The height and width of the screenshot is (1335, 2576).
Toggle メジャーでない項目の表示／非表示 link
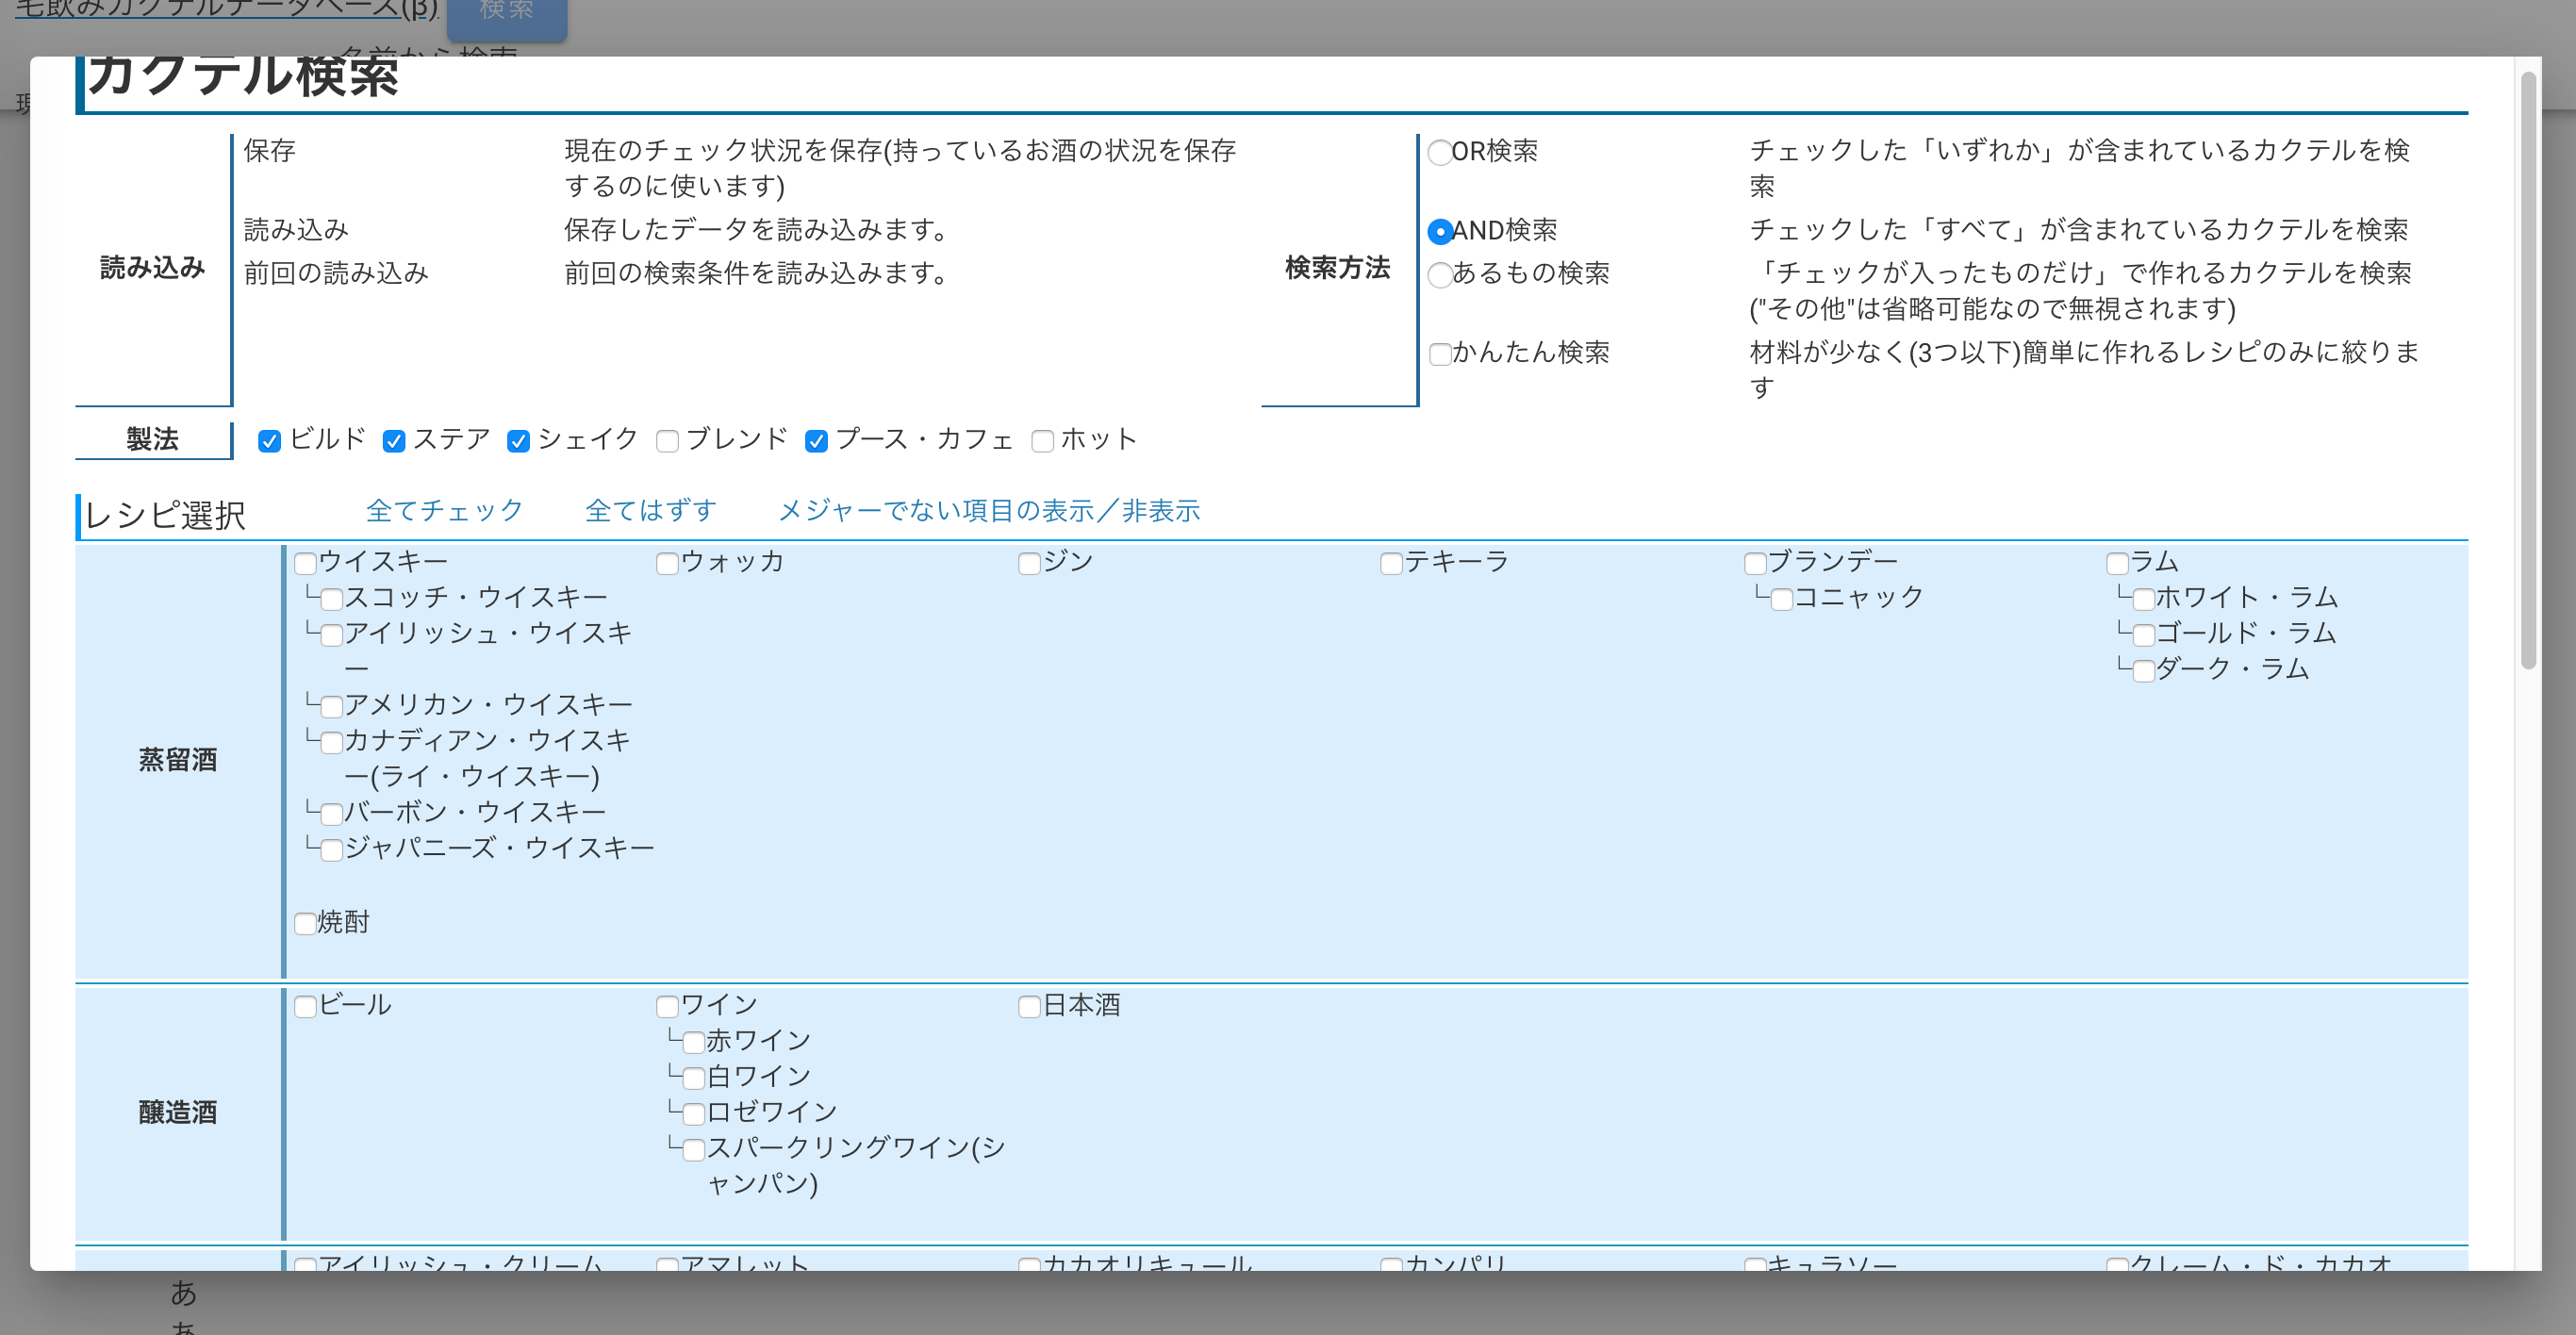[x=988, y=510]
